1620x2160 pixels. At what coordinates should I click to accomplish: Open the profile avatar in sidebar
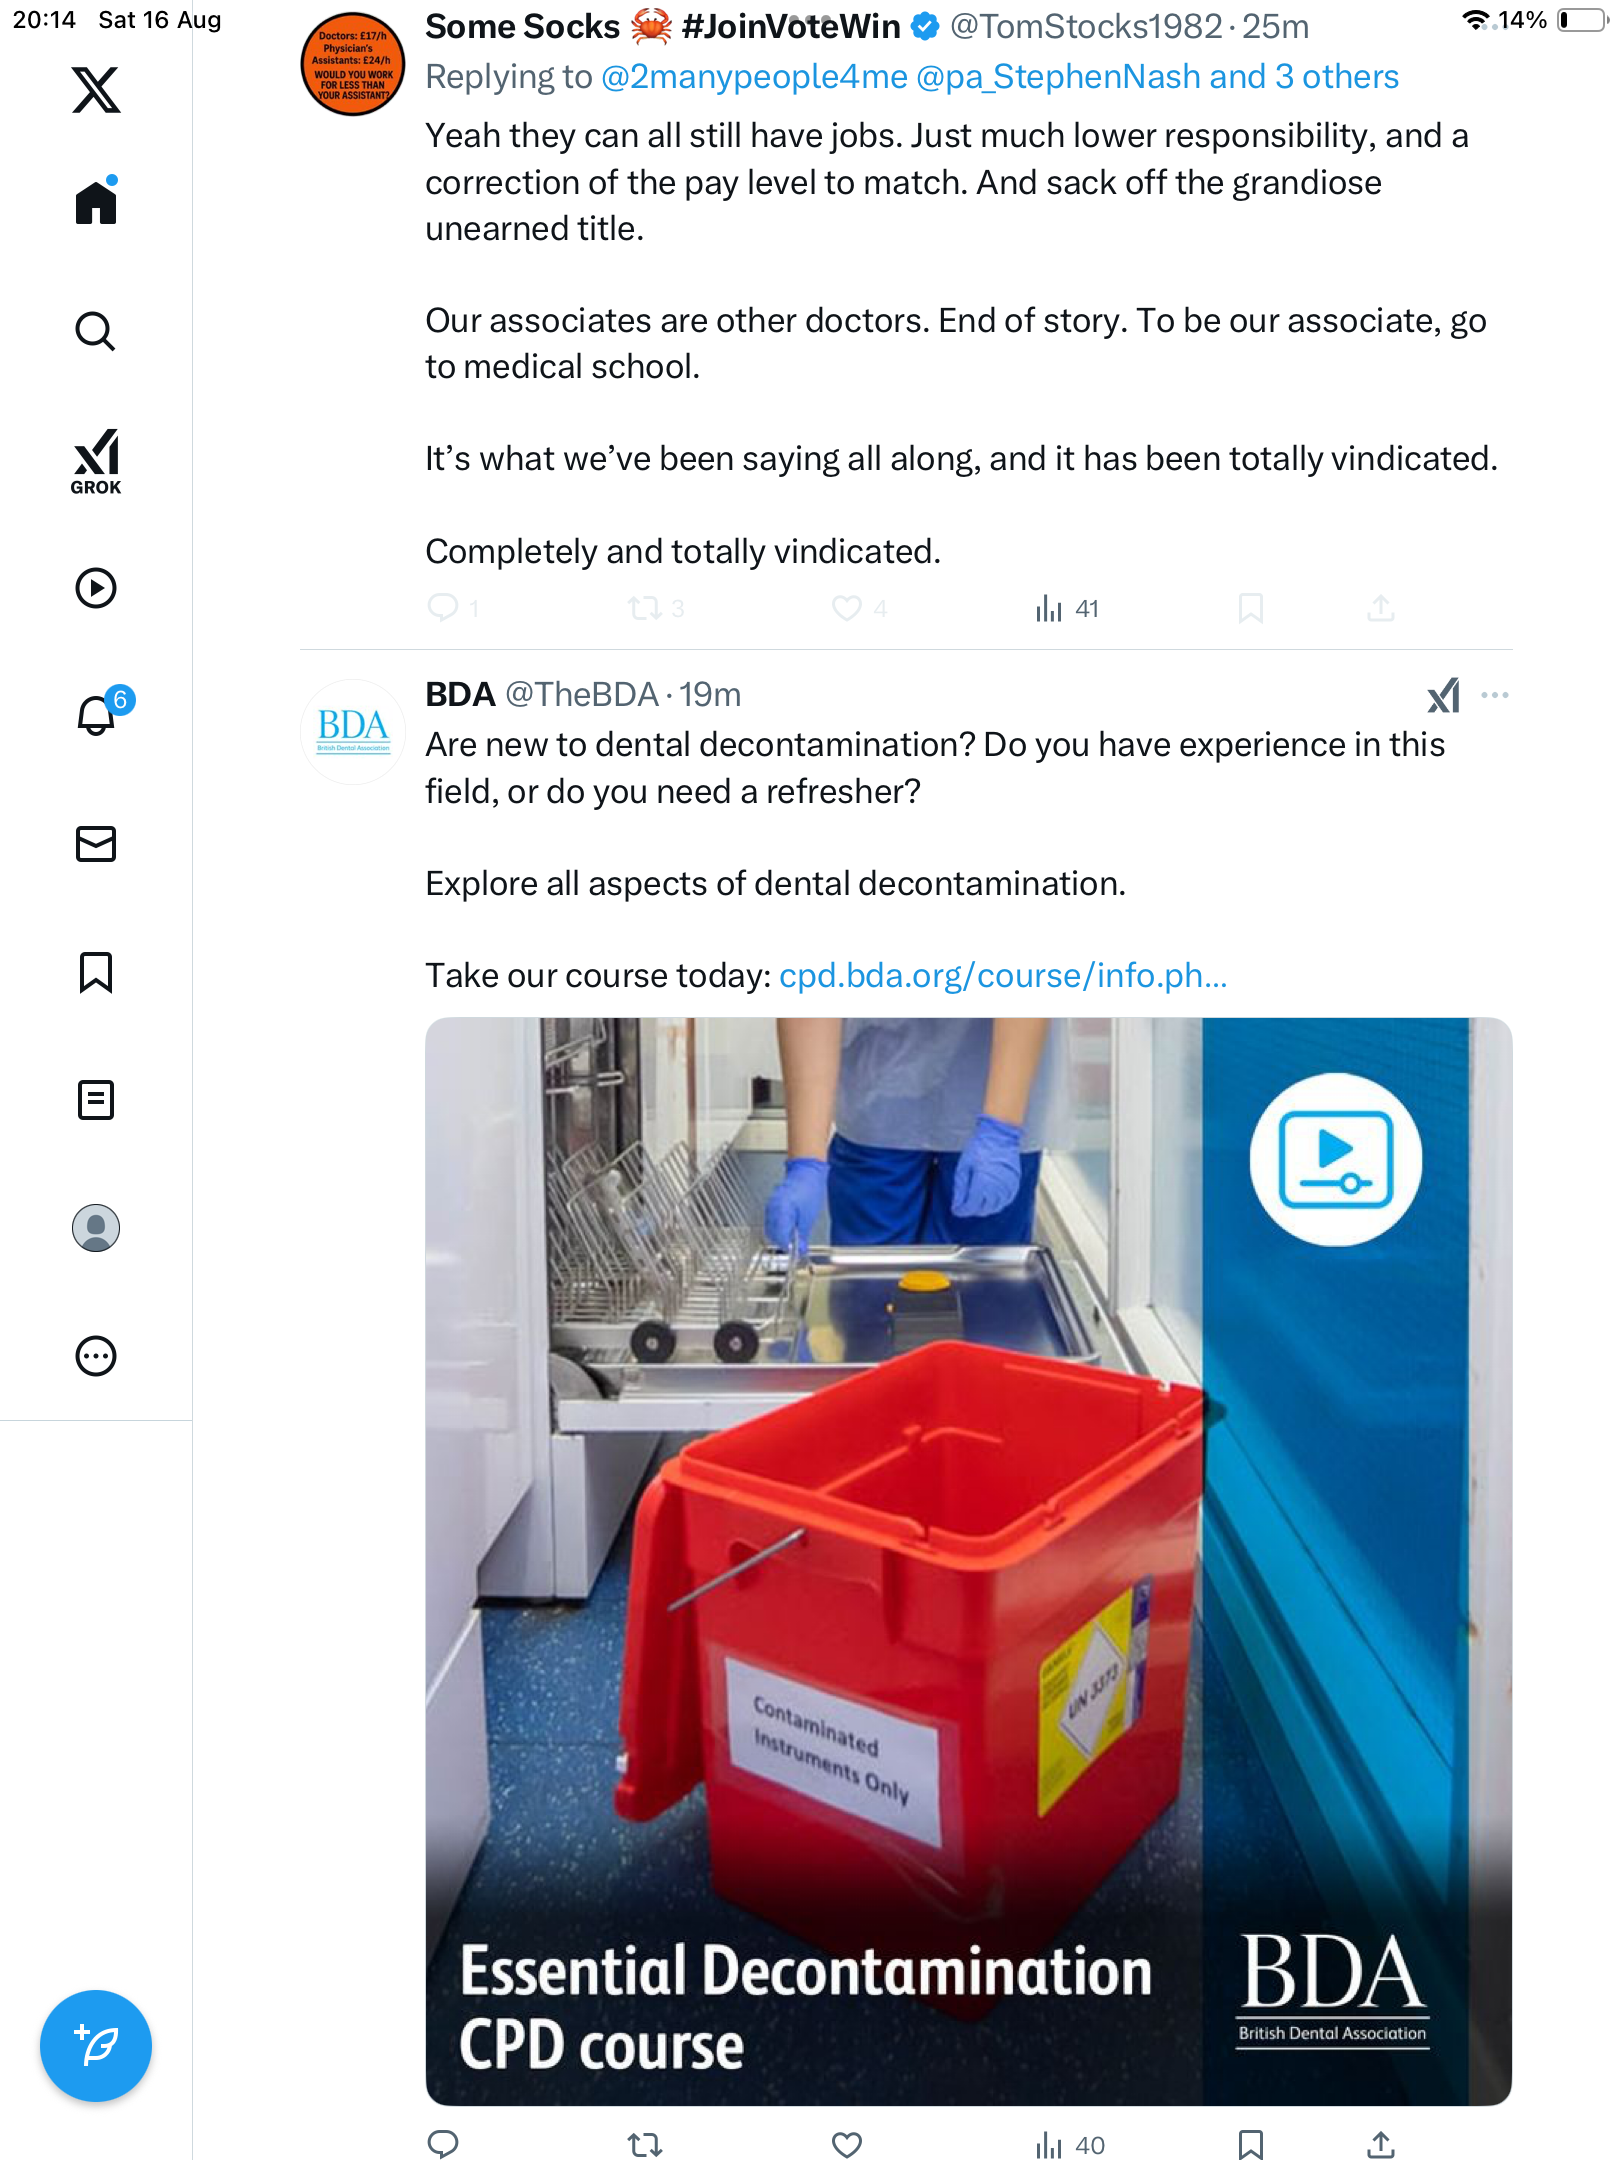[96, 1228]
